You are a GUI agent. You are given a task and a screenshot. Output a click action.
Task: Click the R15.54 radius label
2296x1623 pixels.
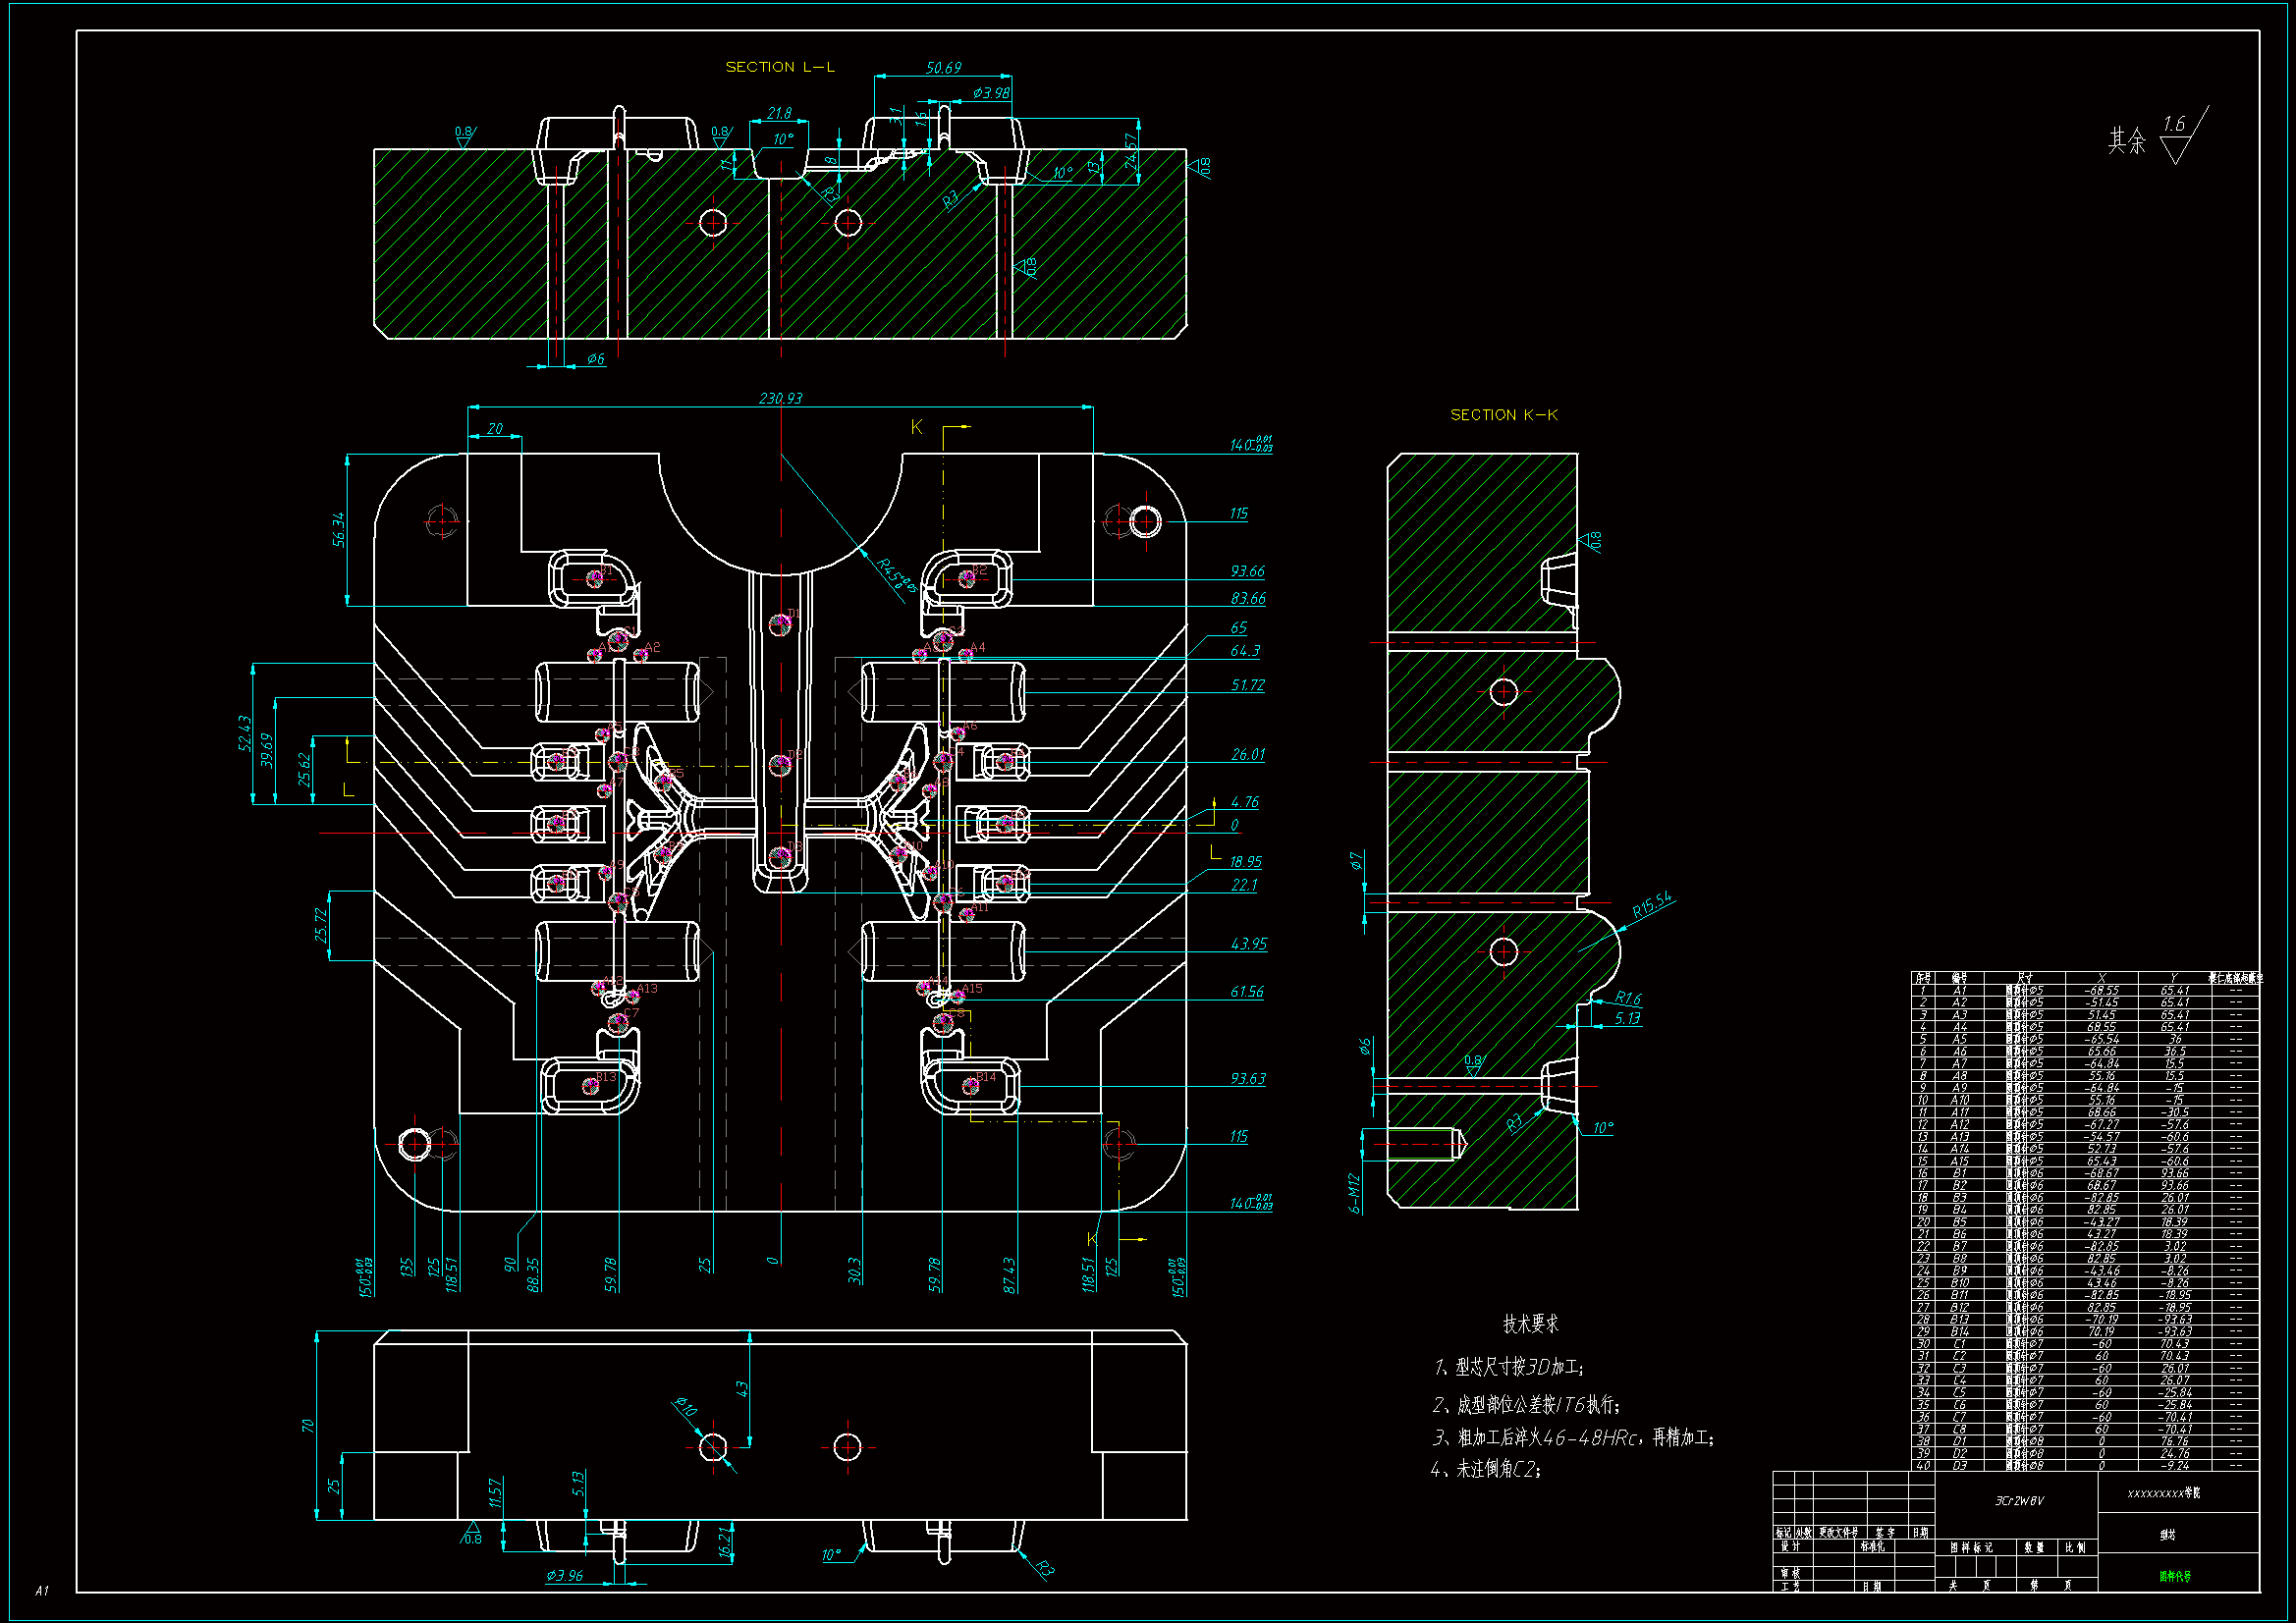click(1651, 904)
